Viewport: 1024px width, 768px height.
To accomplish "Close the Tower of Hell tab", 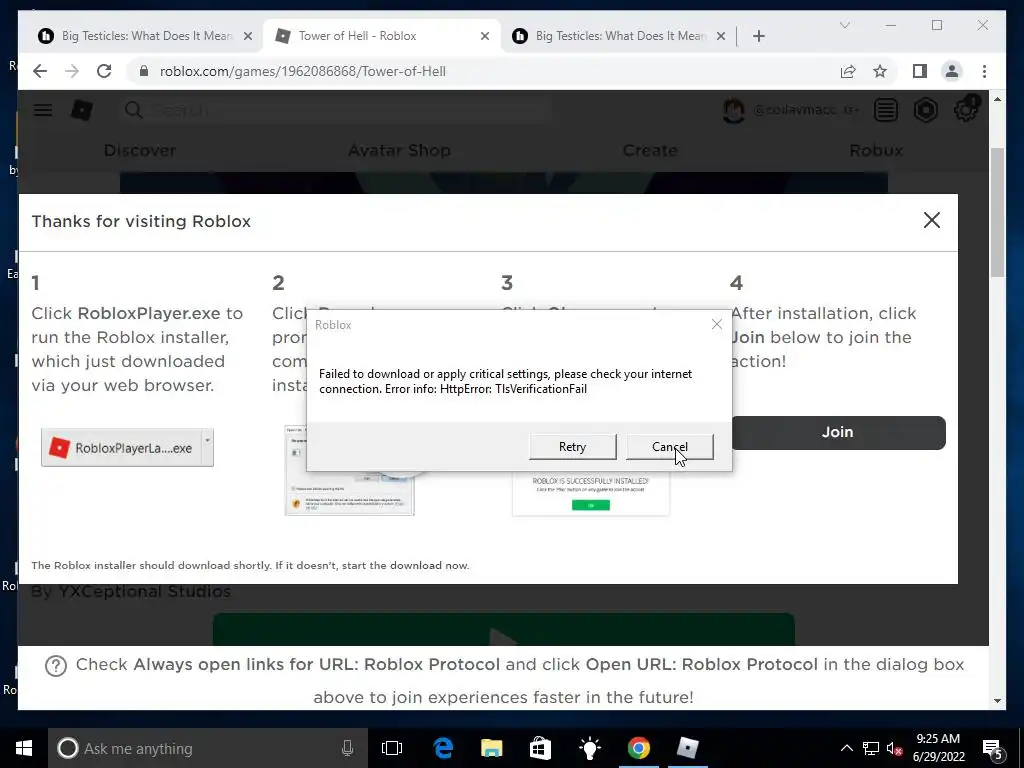I will click(x=485, y=36).
